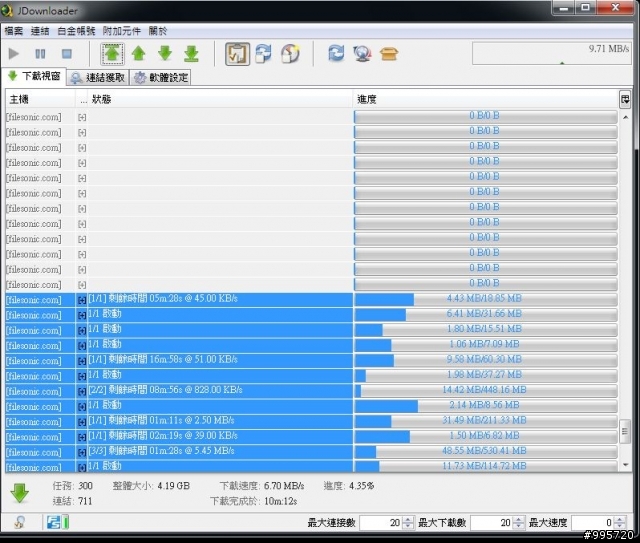
Task: Switch to the 連結獲取 tab
Action: pos(98,78)
